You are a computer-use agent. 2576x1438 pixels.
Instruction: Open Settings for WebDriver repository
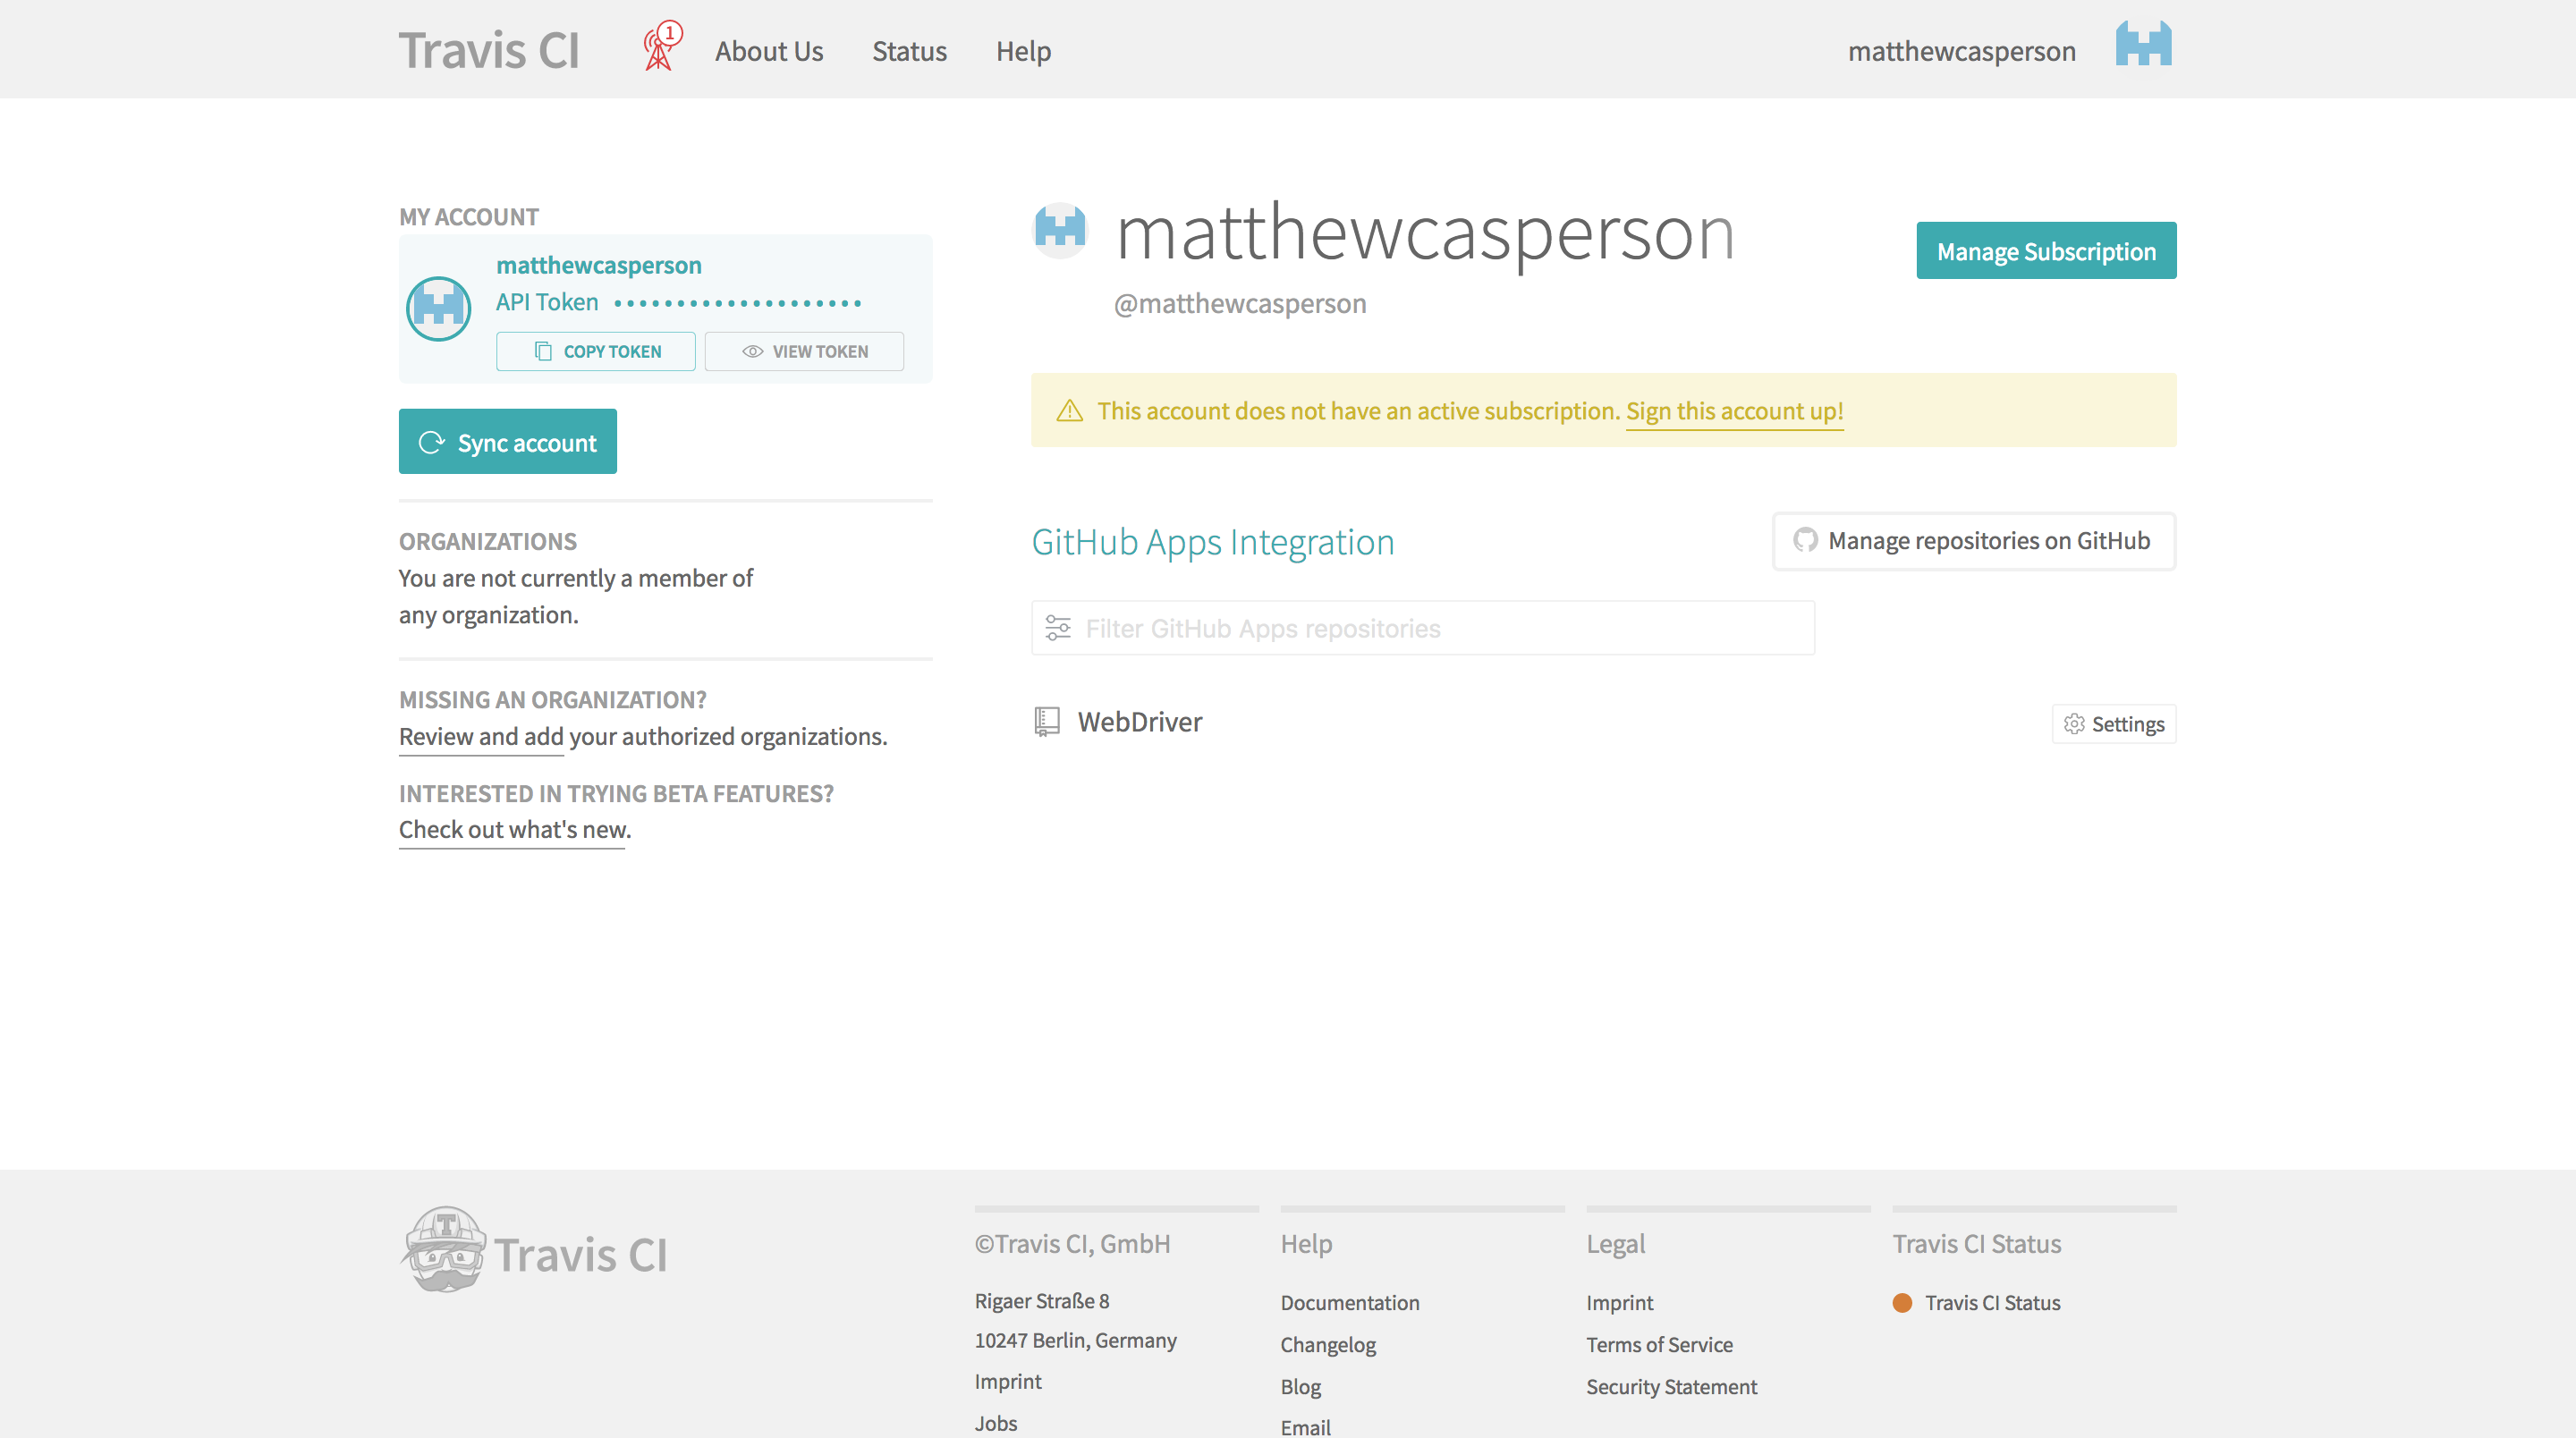[2113, 724]
